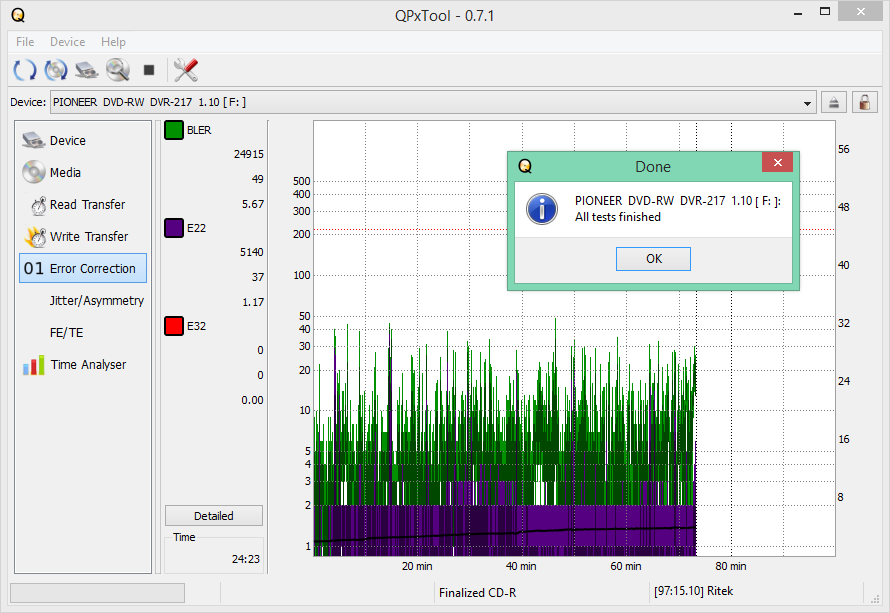Select the Error Correction panel
The image size is (890, 613).
(x=83, y=268)
